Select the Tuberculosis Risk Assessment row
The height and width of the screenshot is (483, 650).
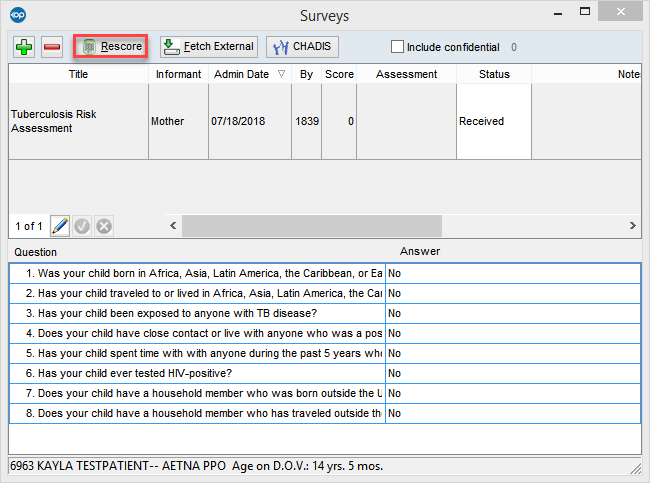click(78, 121)
